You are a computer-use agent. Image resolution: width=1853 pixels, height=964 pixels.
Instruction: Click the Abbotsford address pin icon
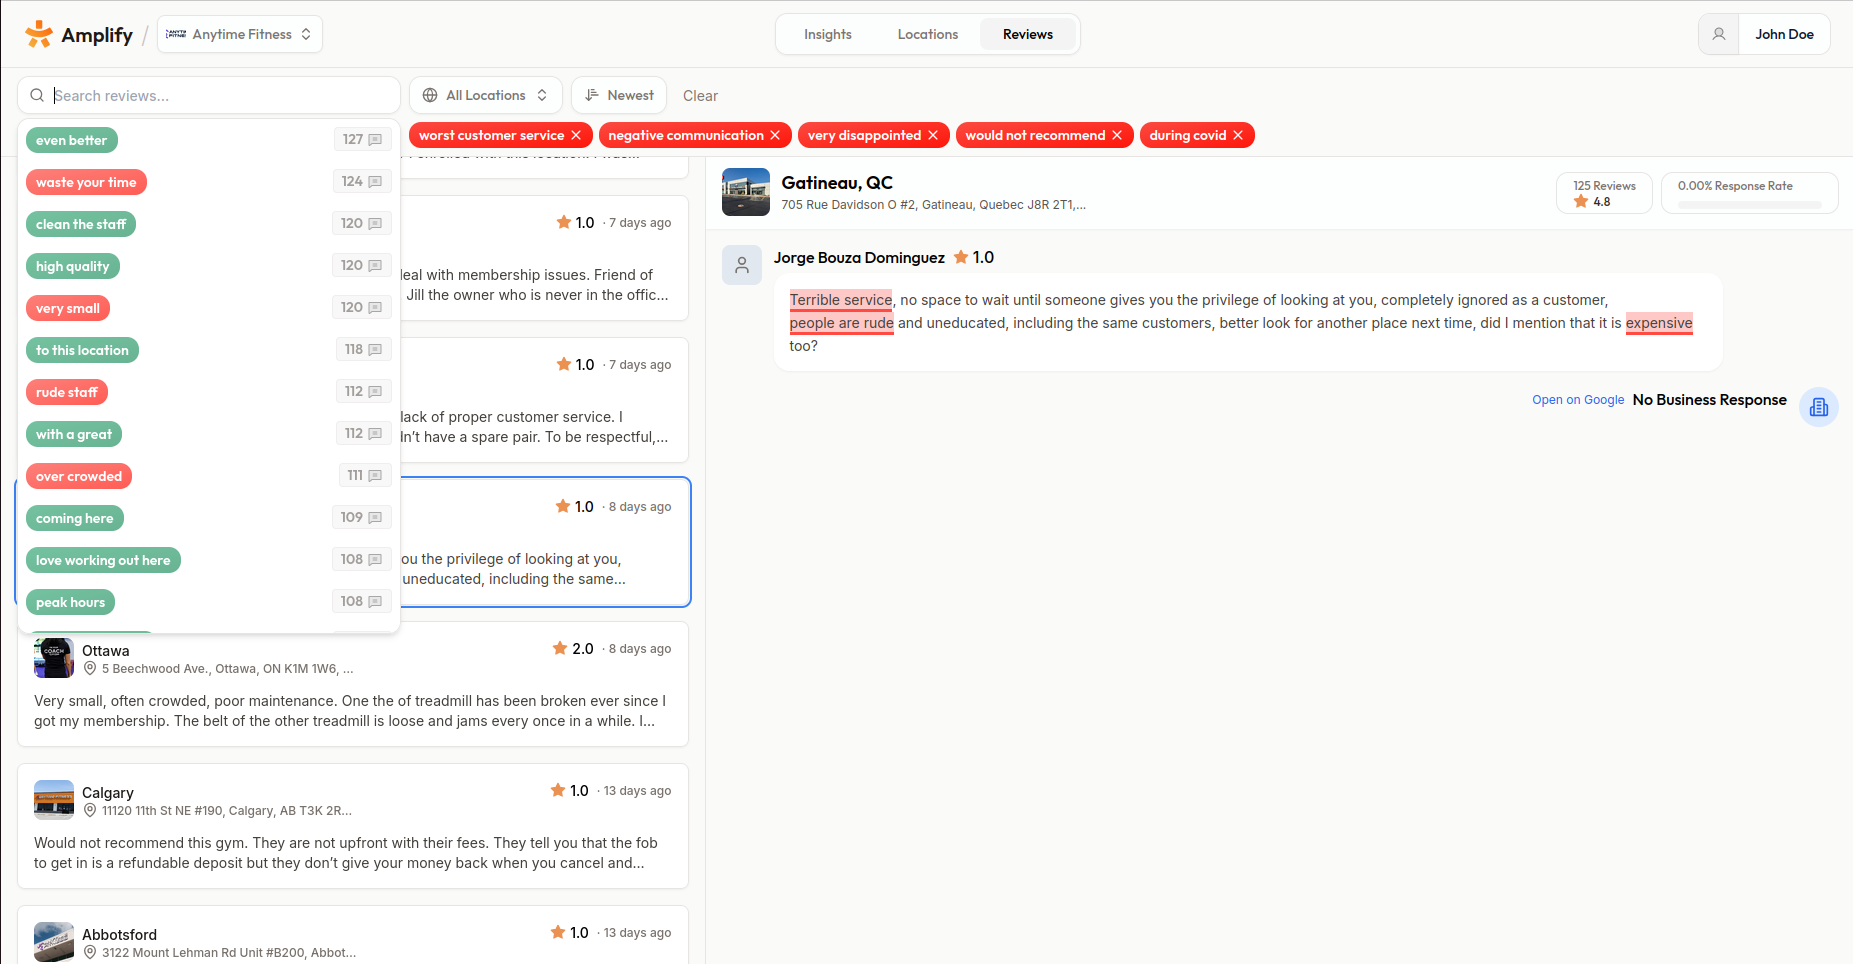(x=90, y=952)
